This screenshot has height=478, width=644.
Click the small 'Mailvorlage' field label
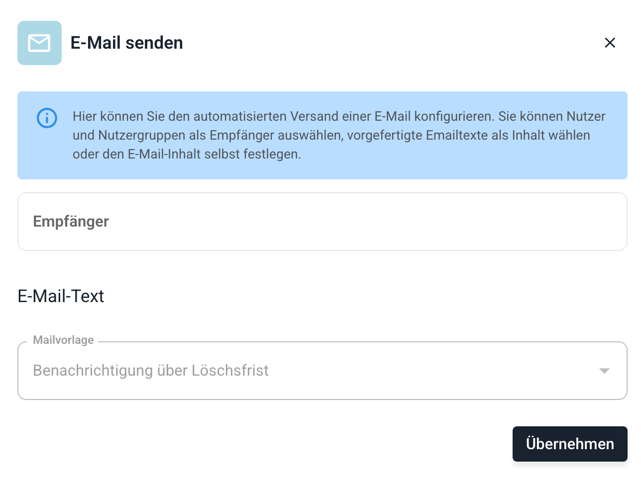coord(63,341)
